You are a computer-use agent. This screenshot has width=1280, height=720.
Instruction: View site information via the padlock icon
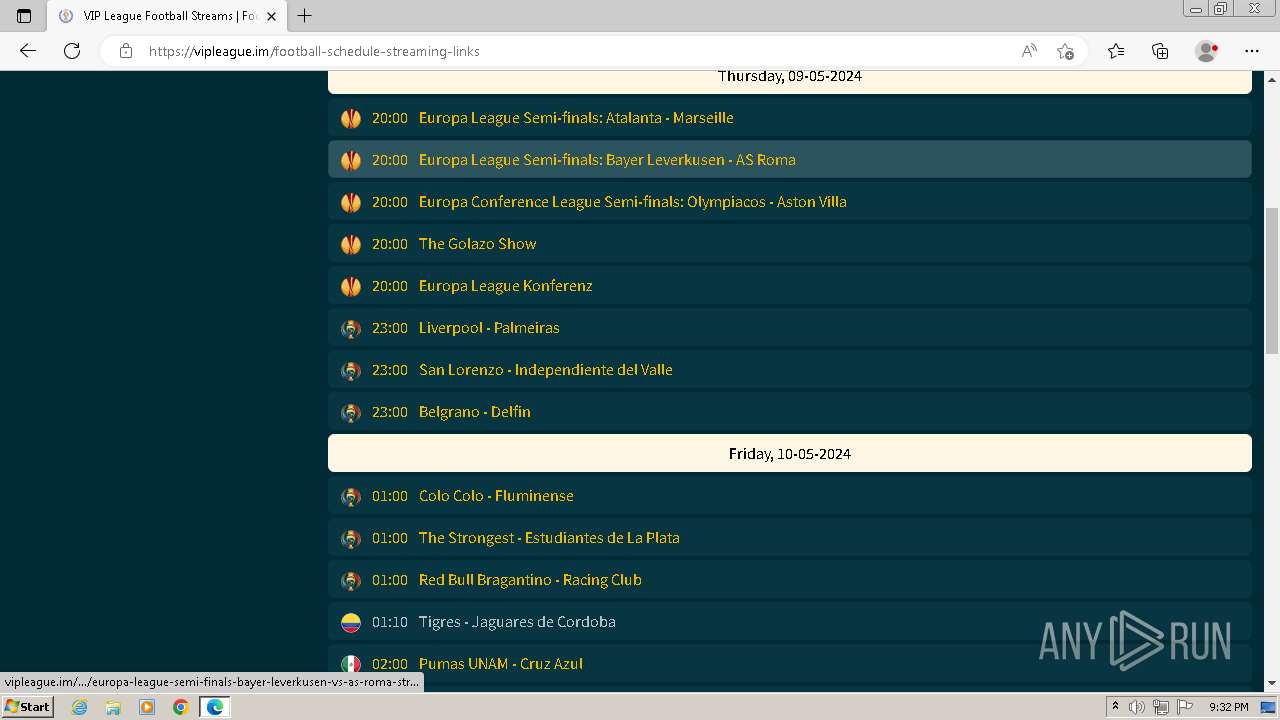point(126,51)
